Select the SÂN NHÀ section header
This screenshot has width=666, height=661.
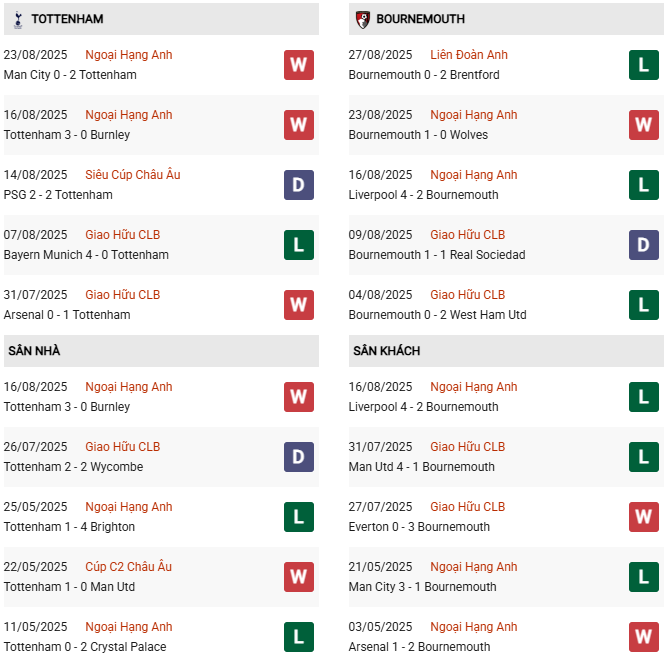pos(35,351)
